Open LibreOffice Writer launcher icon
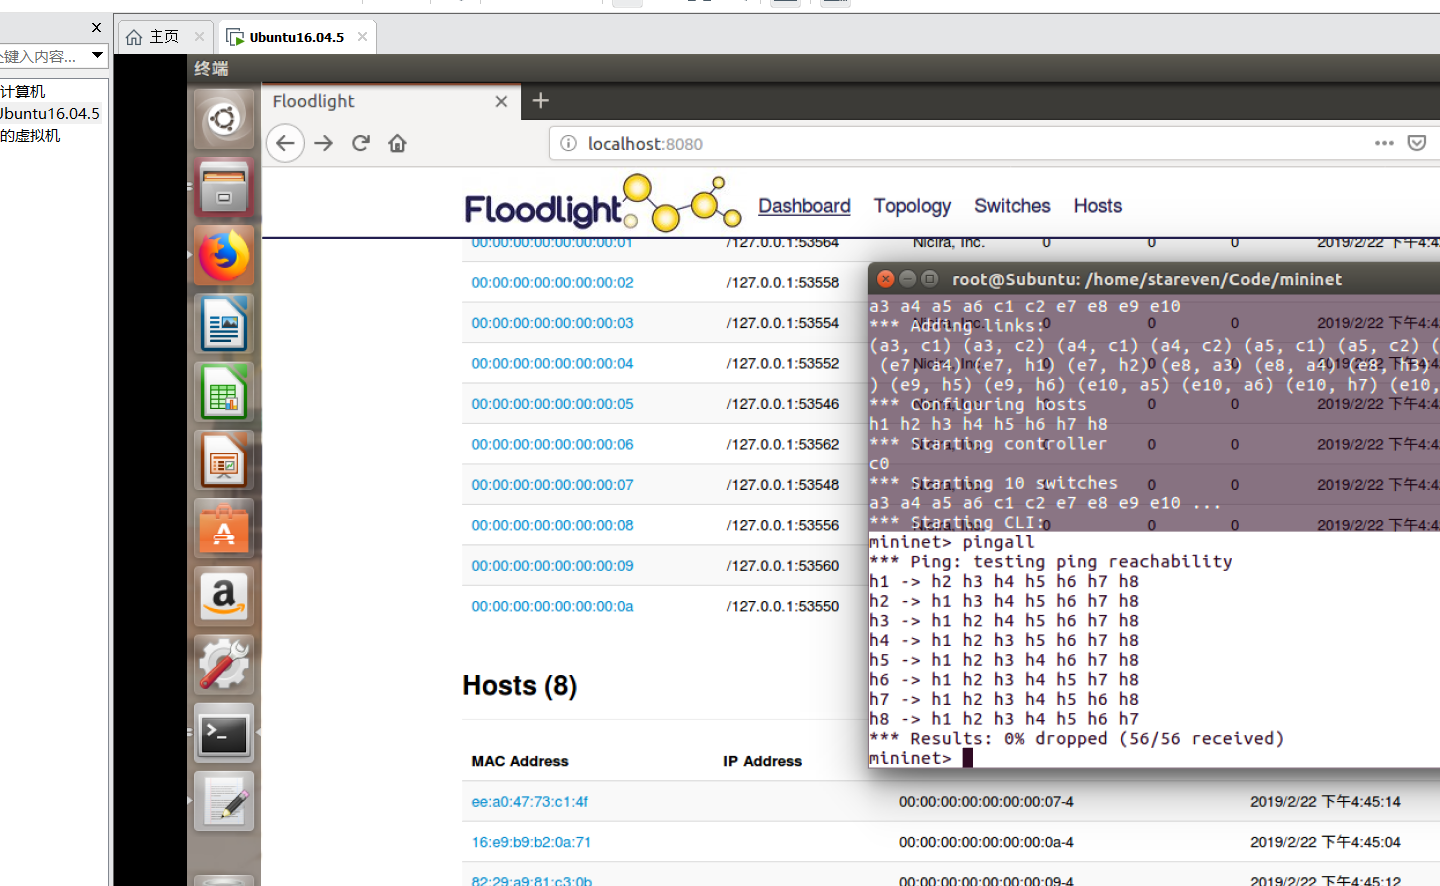 [x=224, y=323]
